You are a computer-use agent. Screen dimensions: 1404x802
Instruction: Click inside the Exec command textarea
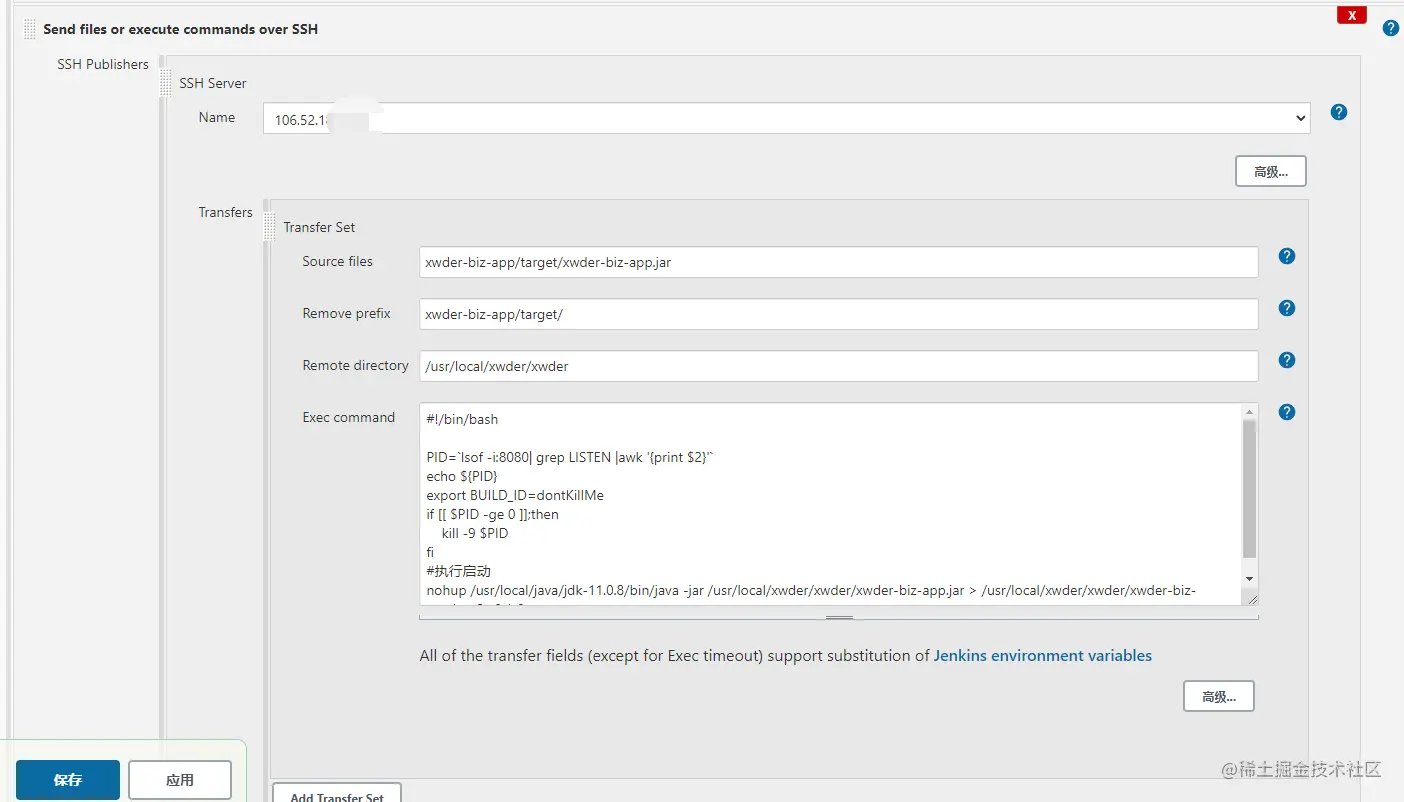coord(830,504)
